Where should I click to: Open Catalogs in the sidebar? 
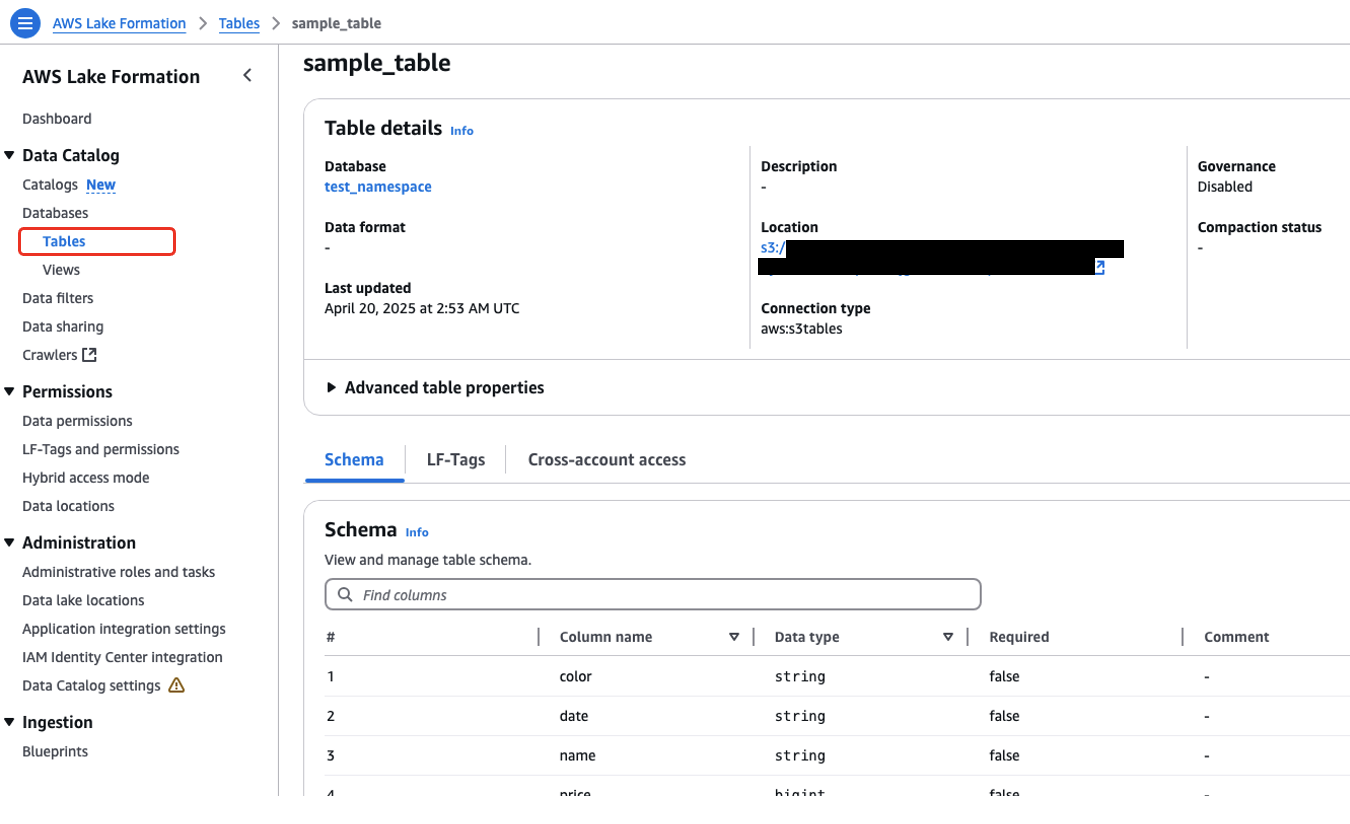click(x=50, y=185)
